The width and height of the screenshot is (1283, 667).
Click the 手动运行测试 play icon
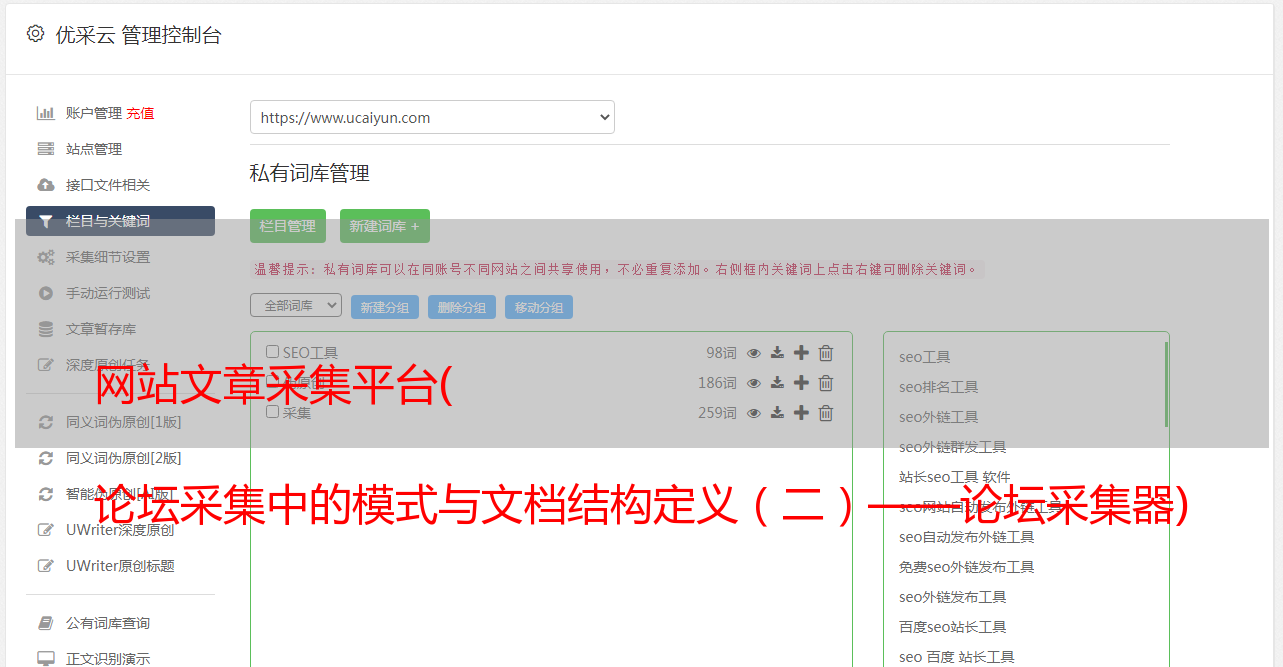[46, 293]
